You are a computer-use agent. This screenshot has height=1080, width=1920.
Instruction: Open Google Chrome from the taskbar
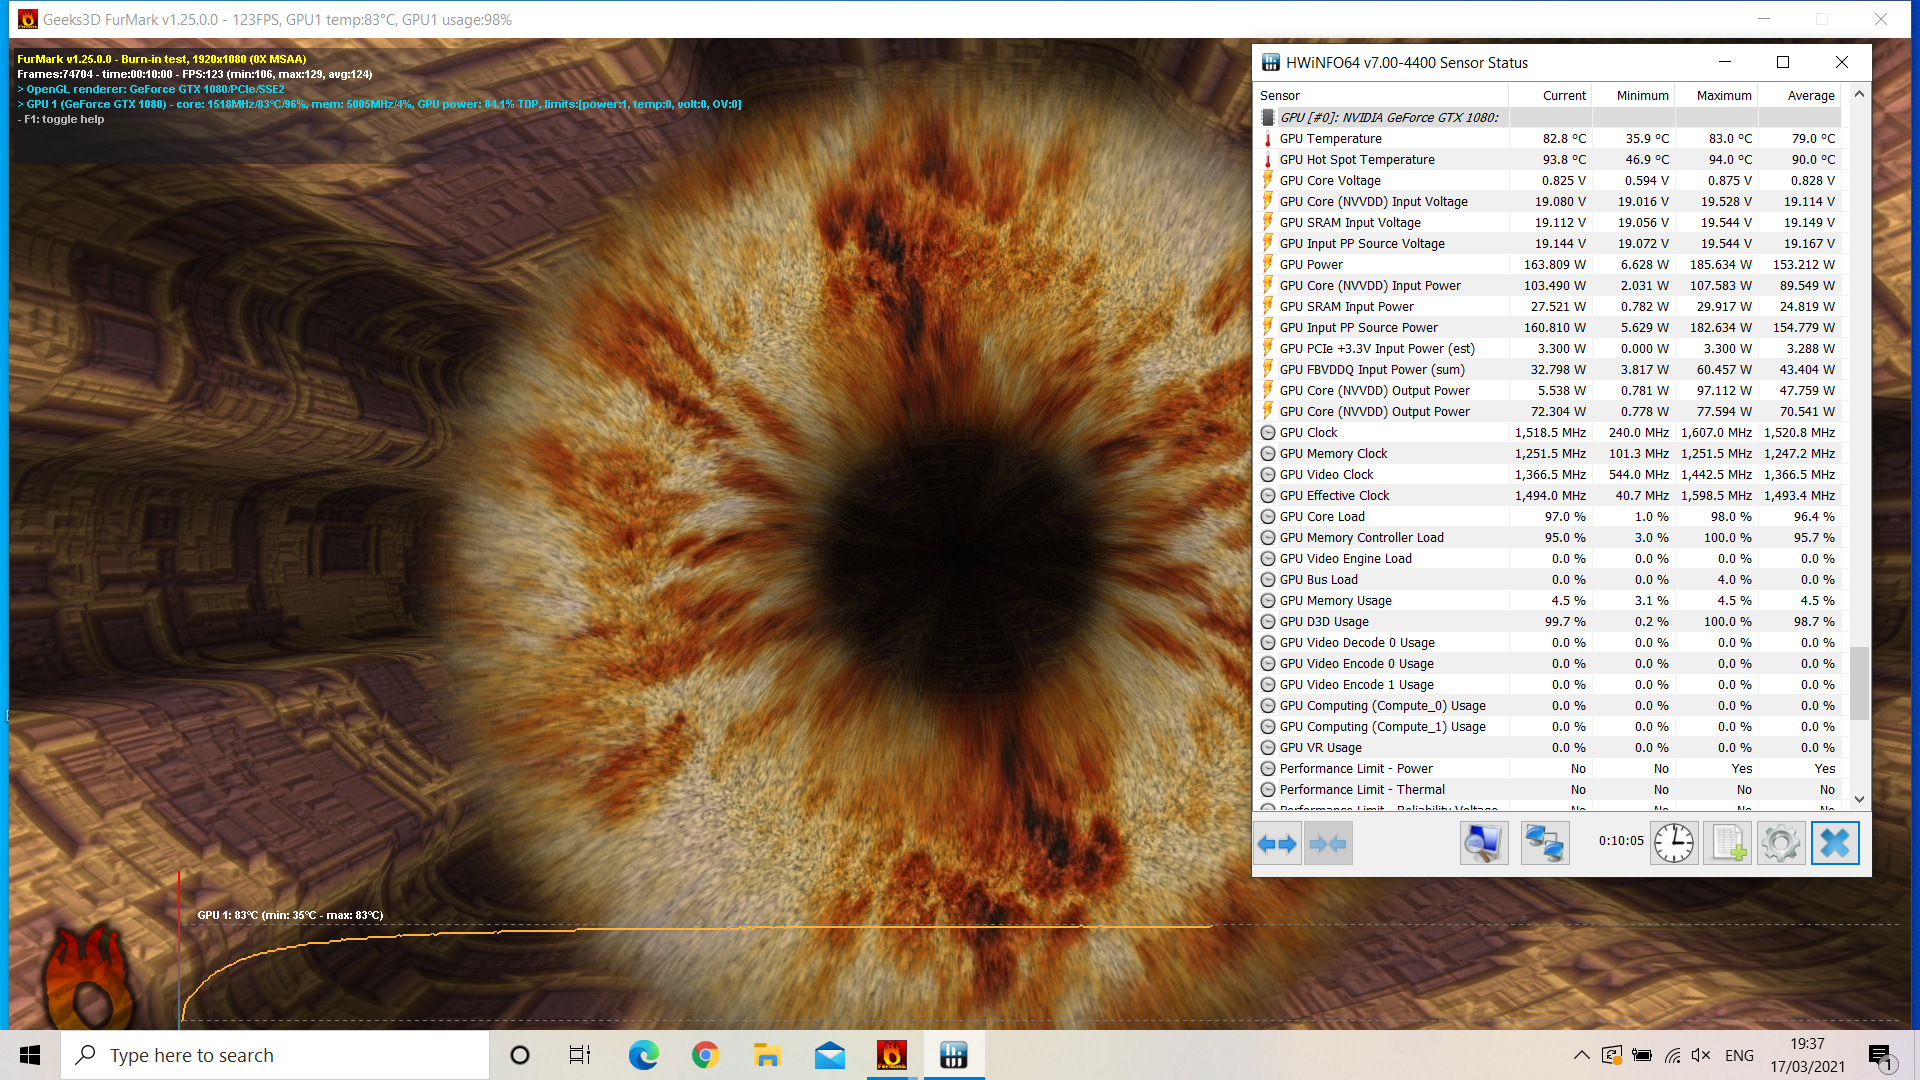[705, 1055]
